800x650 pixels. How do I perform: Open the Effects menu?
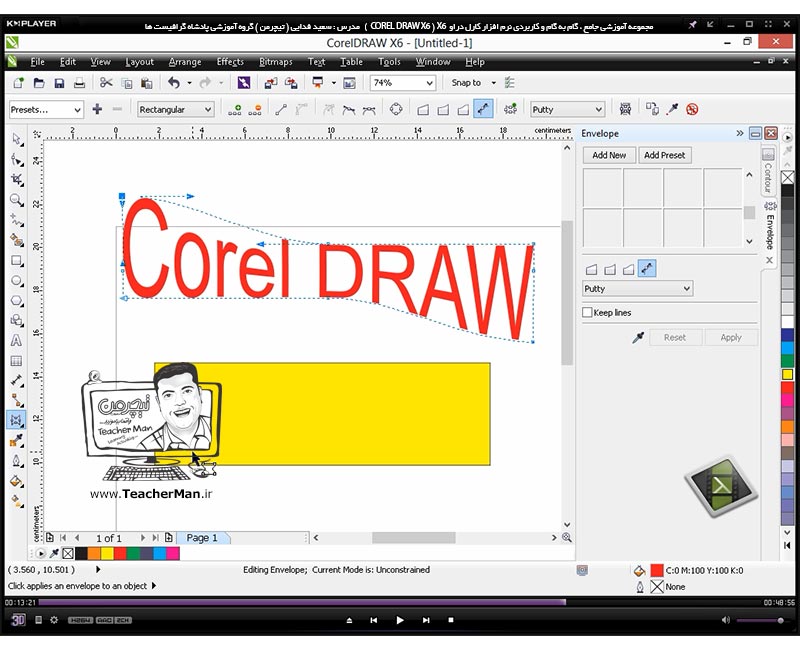tap(230, 62)
